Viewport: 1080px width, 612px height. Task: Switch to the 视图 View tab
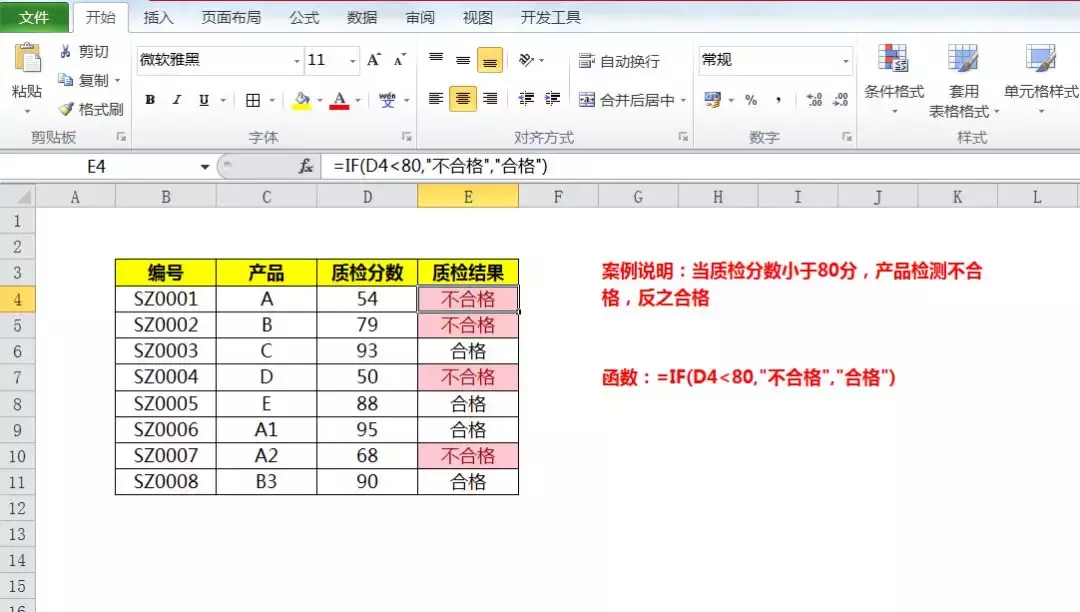click(478, 17)
